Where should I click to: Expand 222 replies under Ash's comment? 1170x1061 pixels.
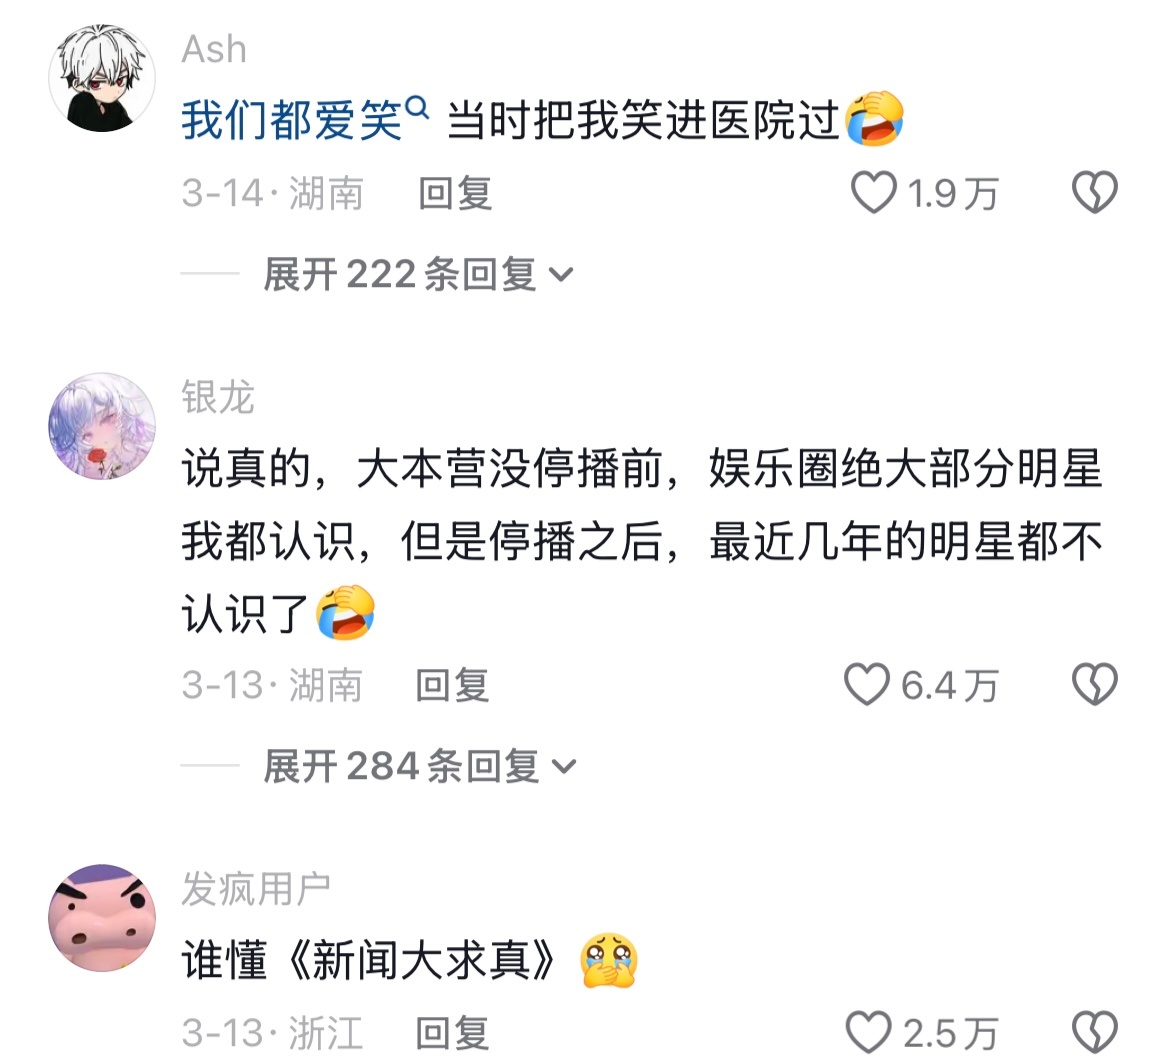pyautogui.click(x=419, y=274)
